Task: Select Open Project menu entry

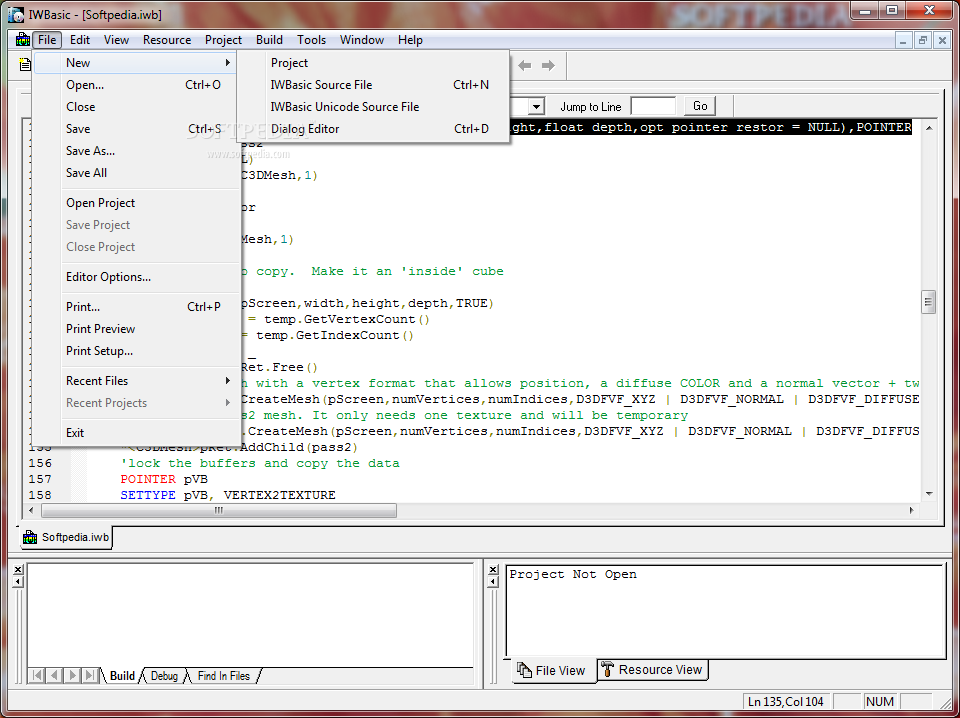Action: coord(135,203)
